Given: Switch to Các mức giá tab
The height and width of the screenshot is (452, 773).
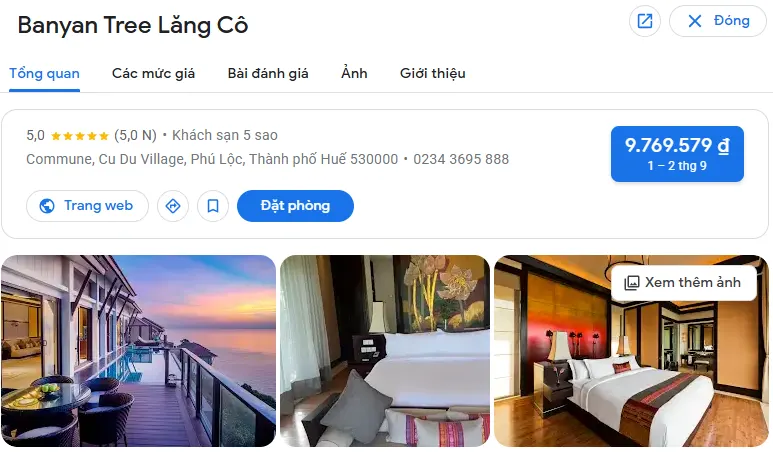Looking at the screenshot, I should pyautogui.click(x=153, y=73).
